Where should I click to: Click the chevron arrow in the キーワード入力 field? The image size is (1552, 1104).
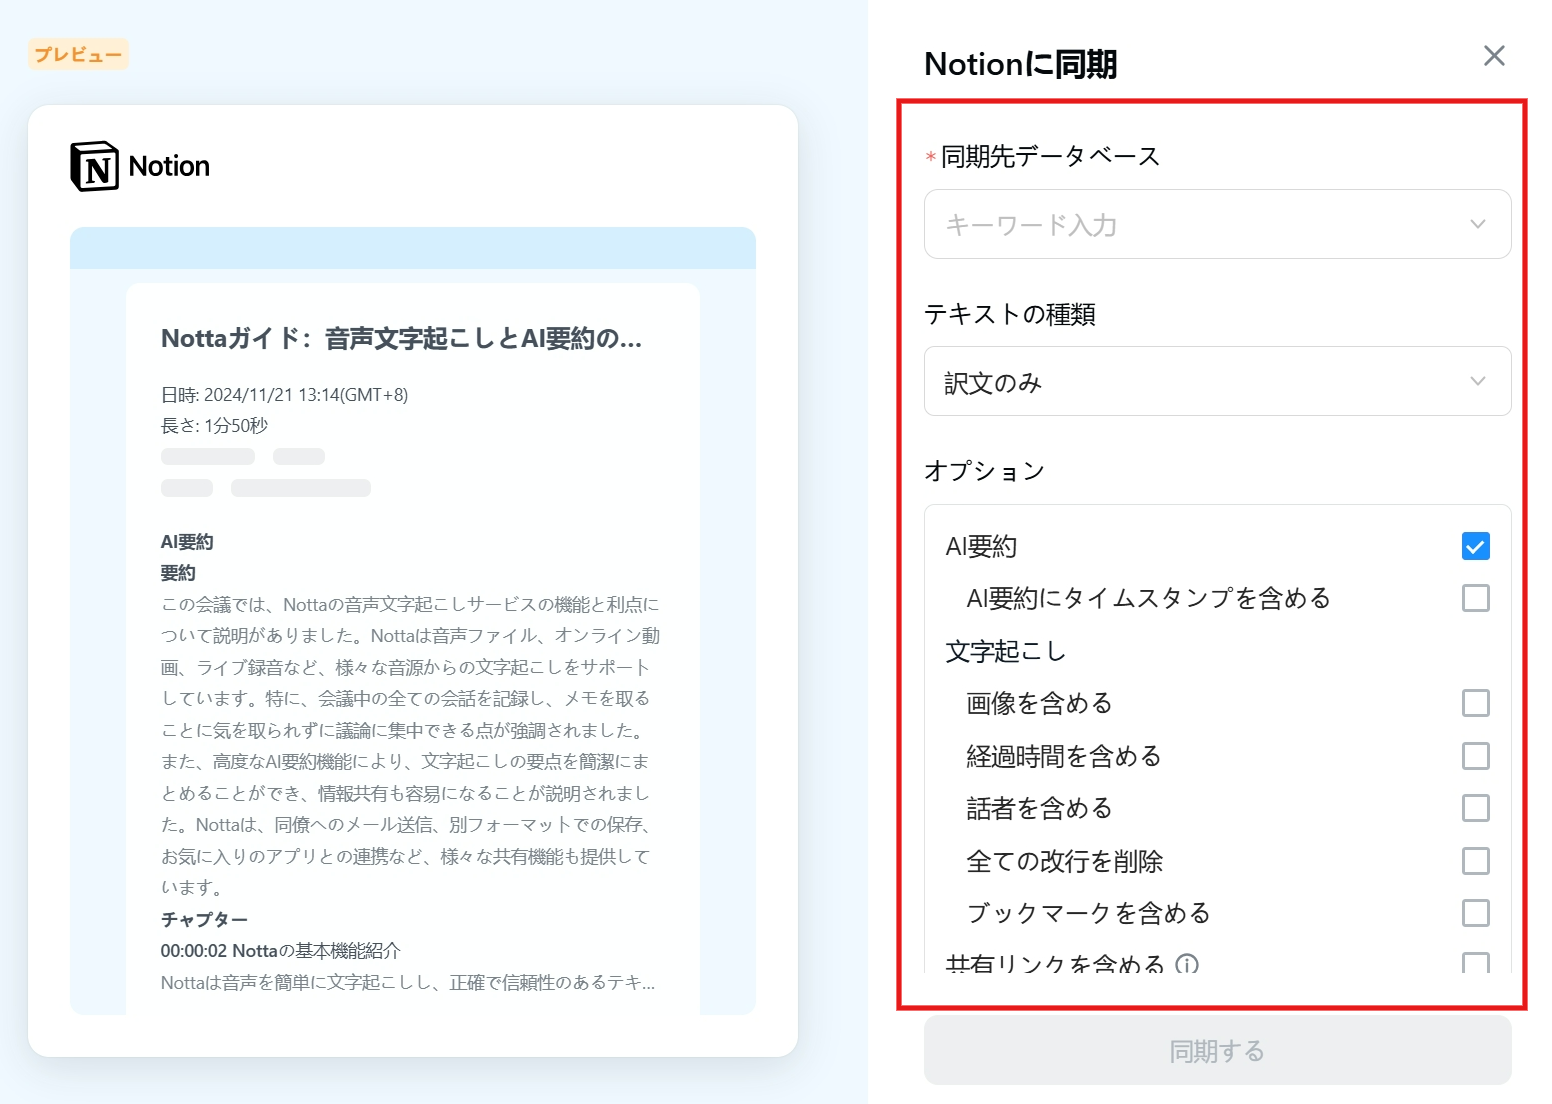pos(1477,224)
